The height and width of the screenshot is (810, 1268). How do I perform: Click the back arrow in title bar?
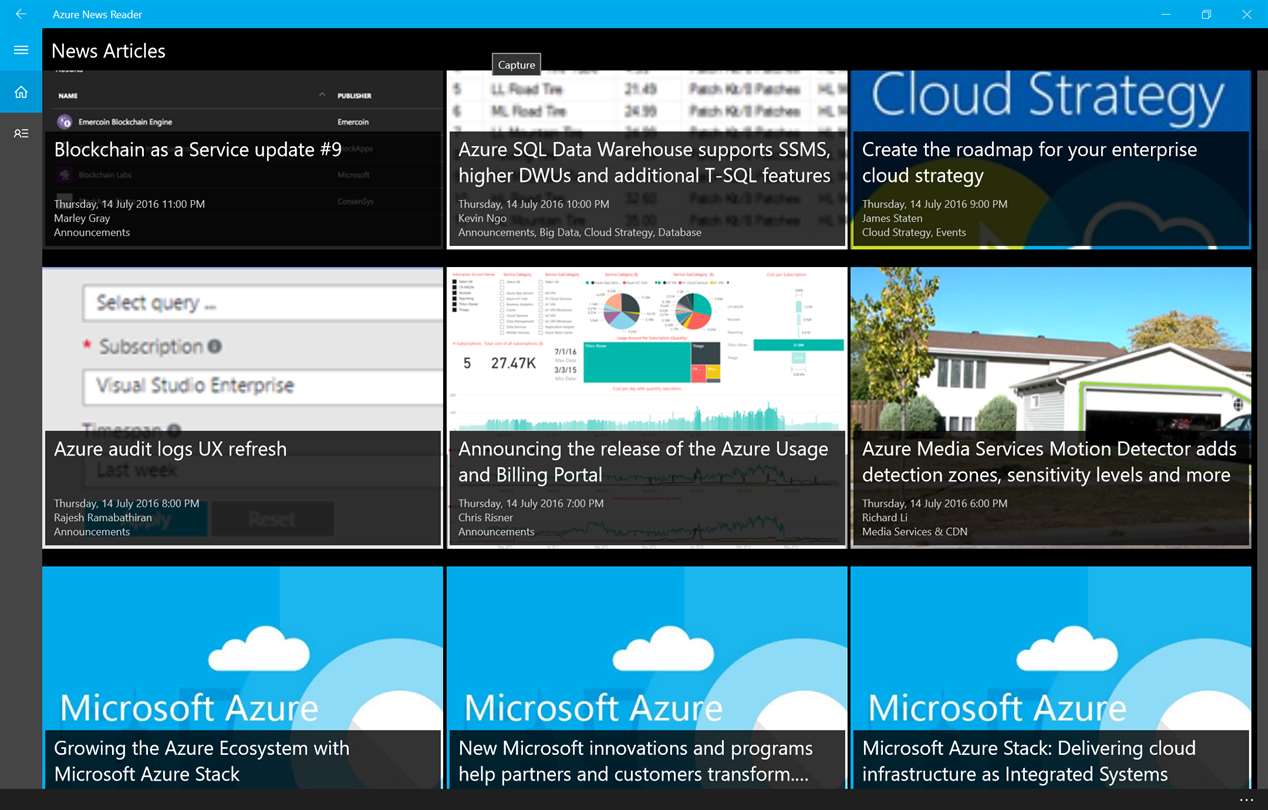21,14
